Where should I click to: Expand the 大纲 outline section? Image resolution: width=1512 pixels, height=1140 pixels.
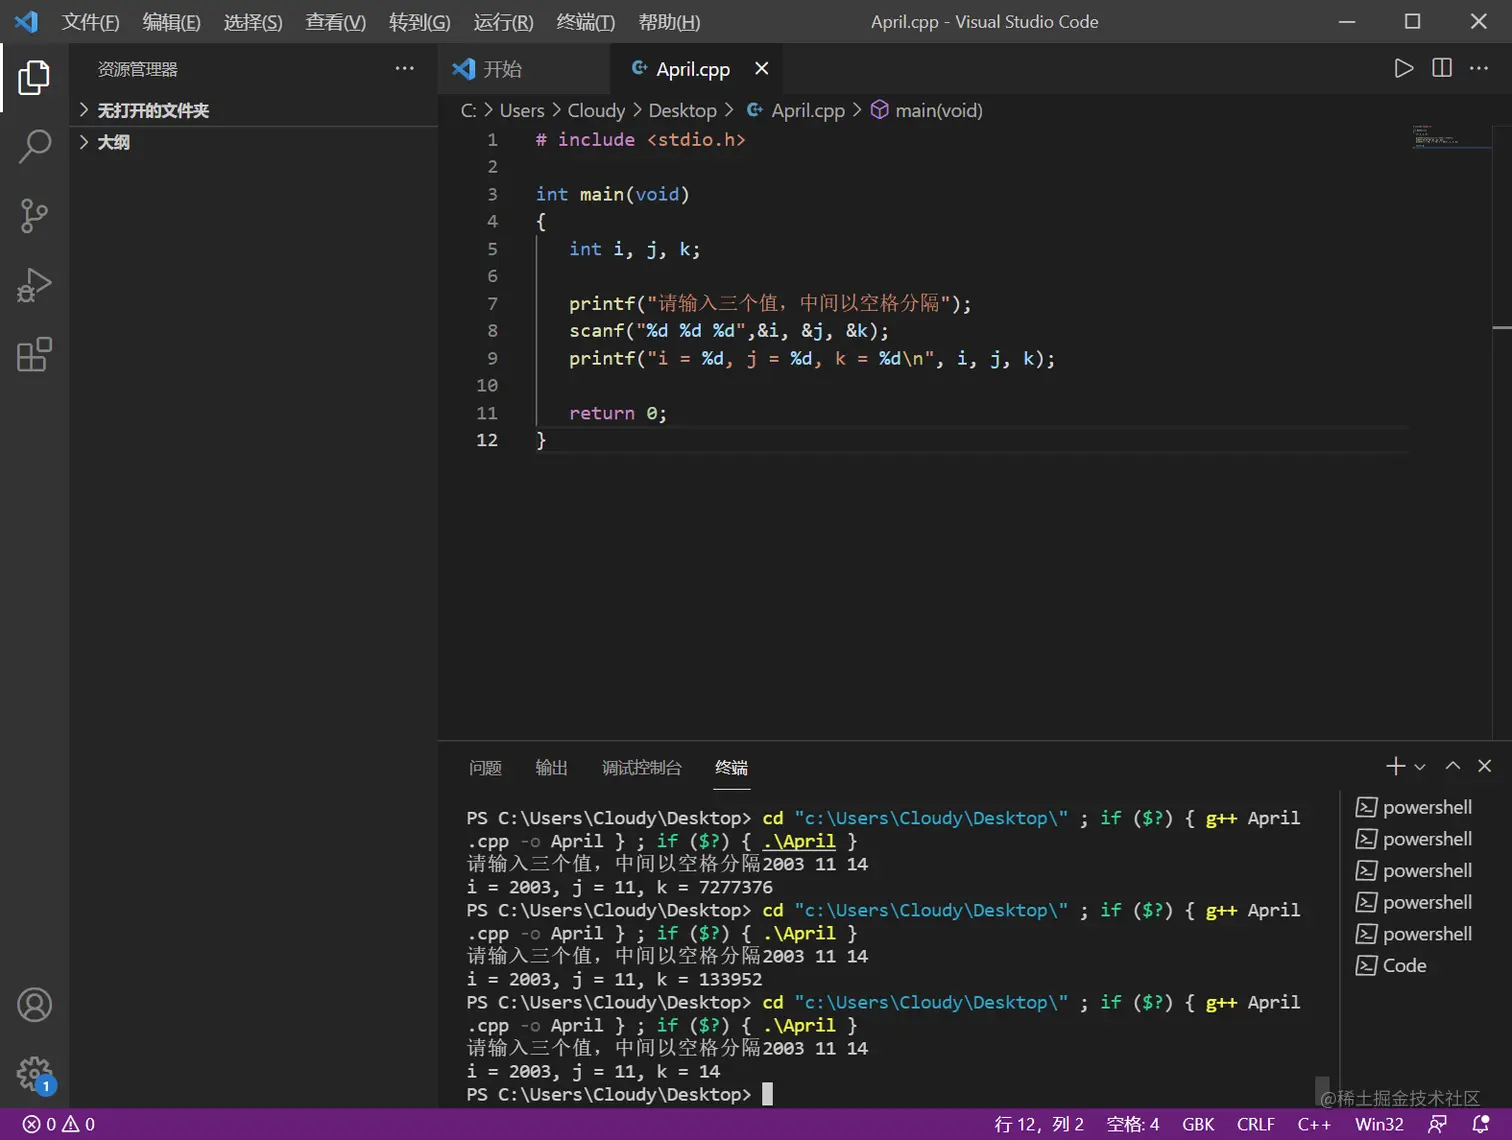pyautogui.click(x=113, y=142)
